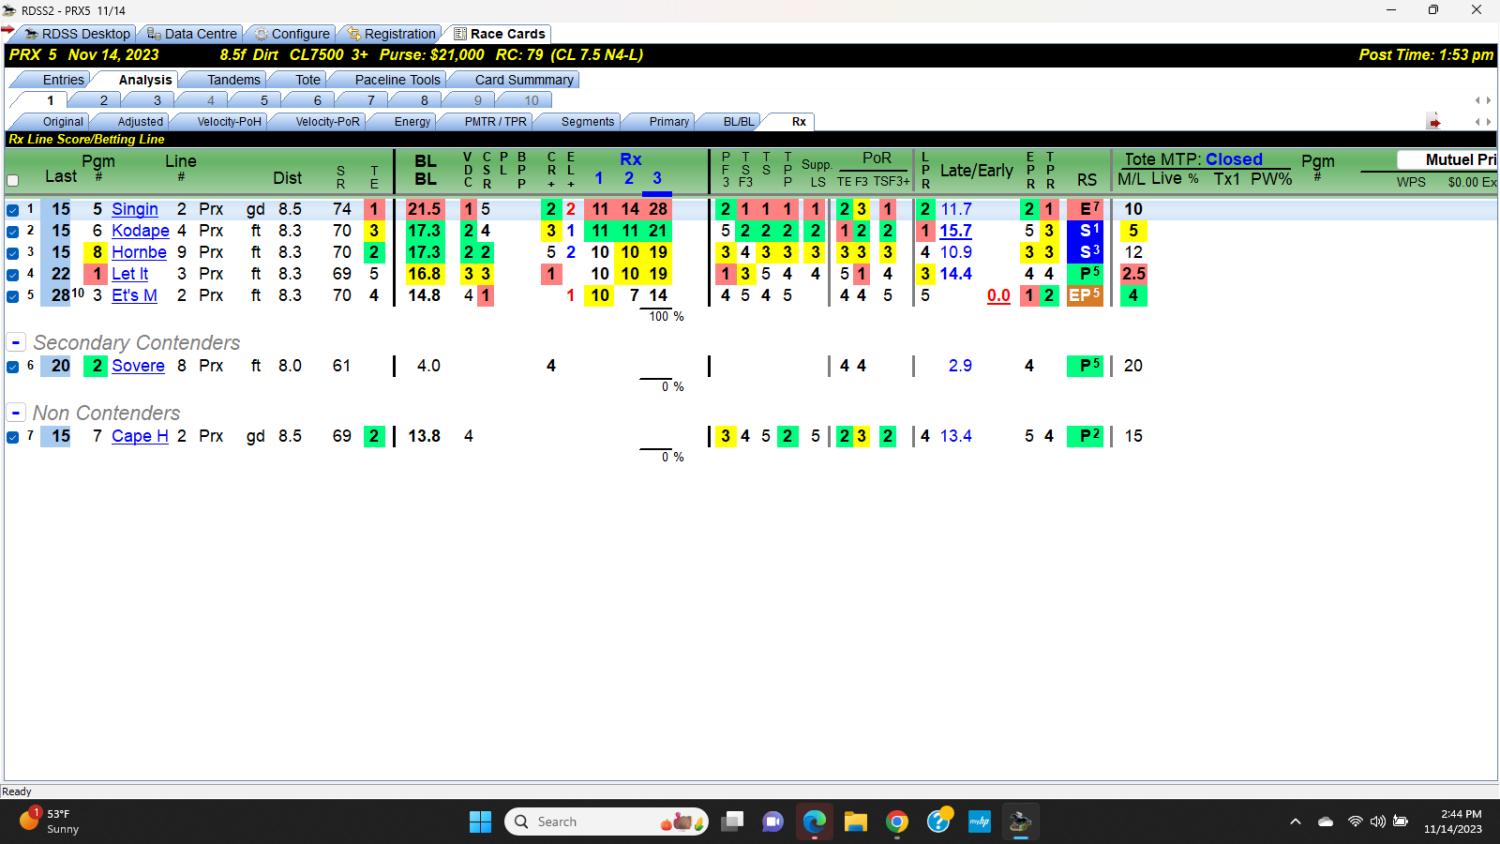Image resolution: width=1500 pixels, height=844 pixels.
Task: Uncheck the checkbox for the Kodape row
Action: [13, 231]
